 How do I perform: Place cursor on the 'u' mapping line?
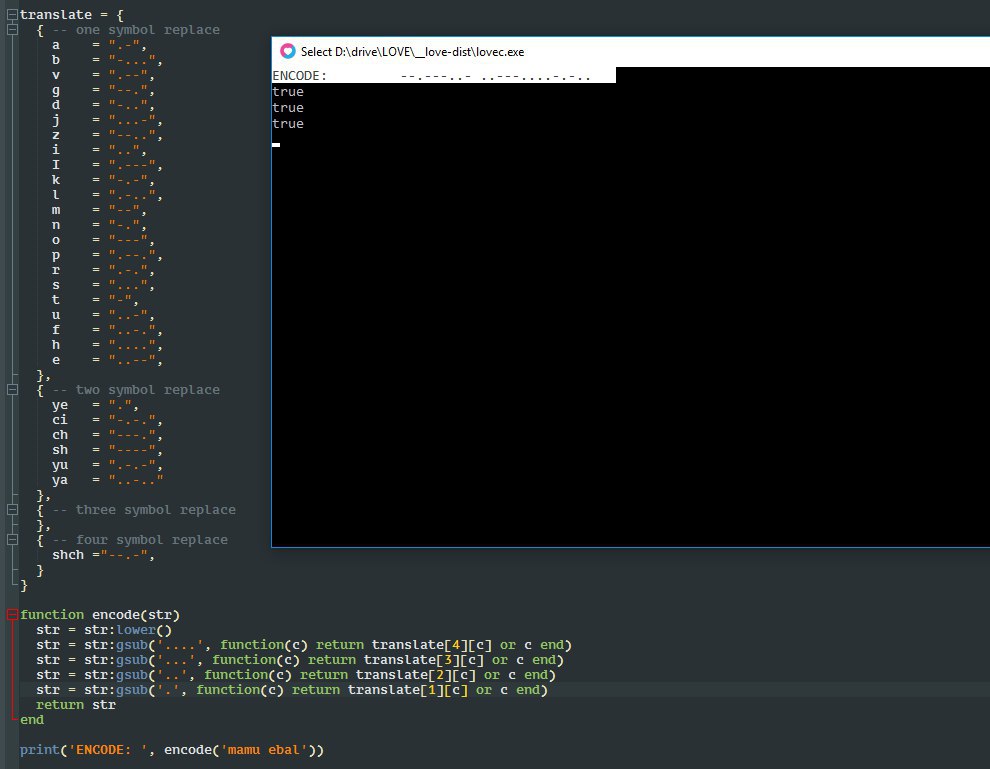tap(103, 315)
